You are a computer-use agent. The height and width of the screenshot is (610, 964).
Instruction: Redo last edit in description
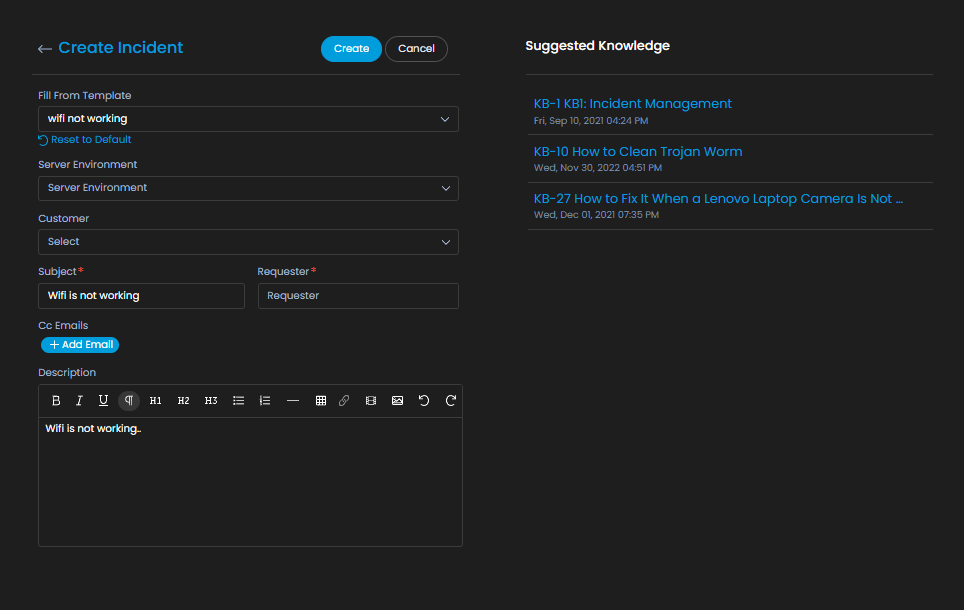pyautogui.click(x=451, y=400)
